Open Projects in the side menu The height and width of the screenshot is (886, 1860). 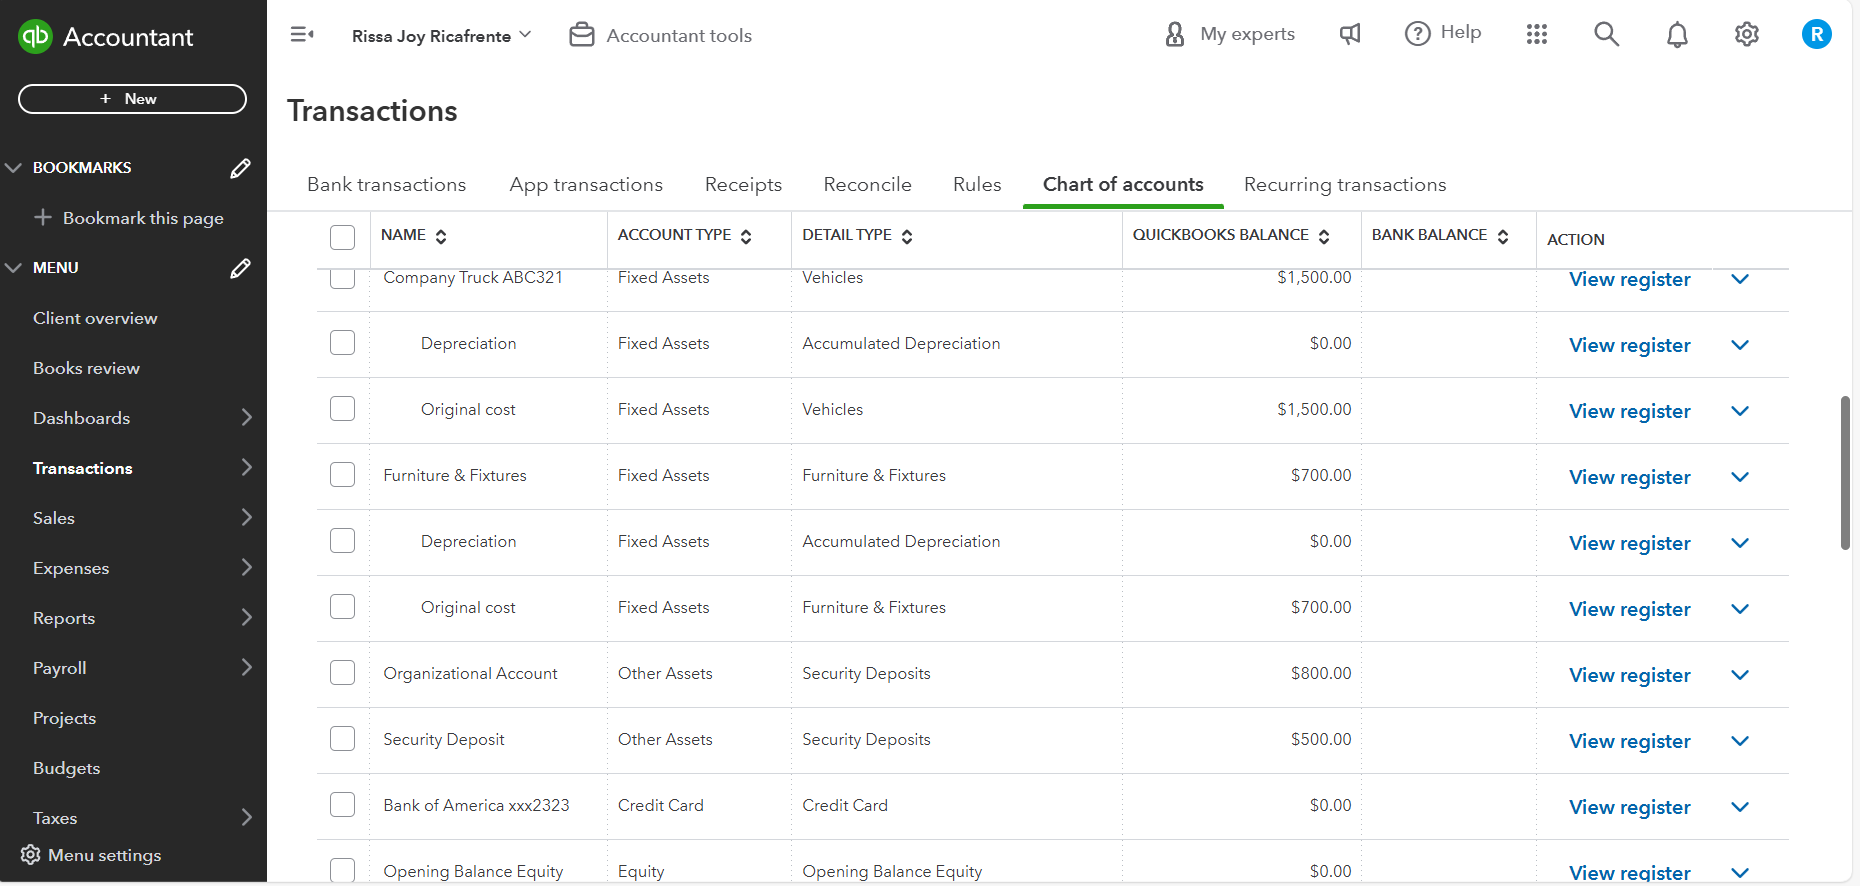click(64, 718)
